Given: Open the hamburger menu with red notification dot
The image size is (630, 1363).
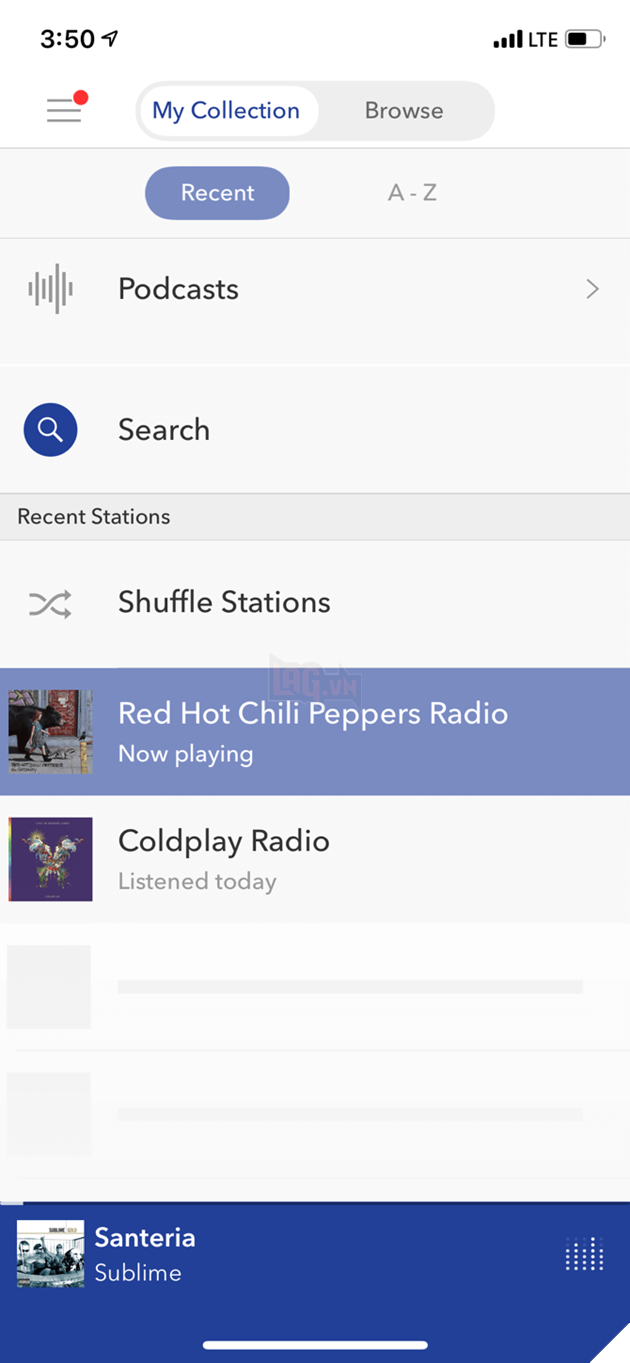Looking at the screenshot, I should [x=66, y=108].
